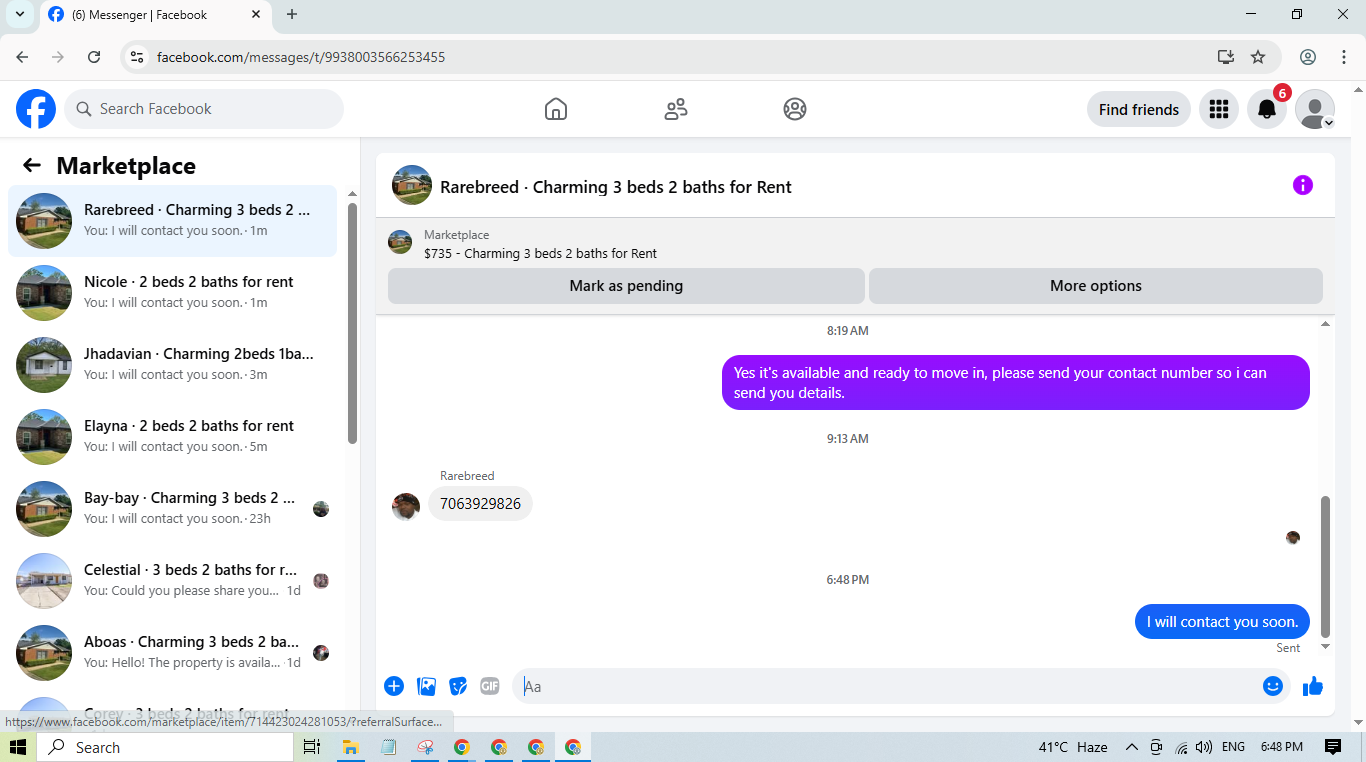Attach a photo using the image icon
The height and width of the screenshot is (762, 1366).
pos(426,686)
